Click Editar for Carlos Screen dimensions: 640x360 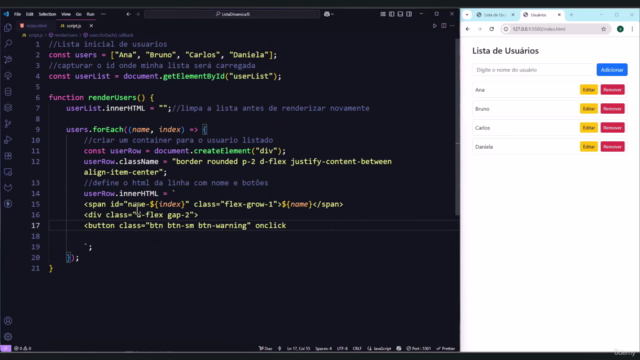[x=589, y=128]
